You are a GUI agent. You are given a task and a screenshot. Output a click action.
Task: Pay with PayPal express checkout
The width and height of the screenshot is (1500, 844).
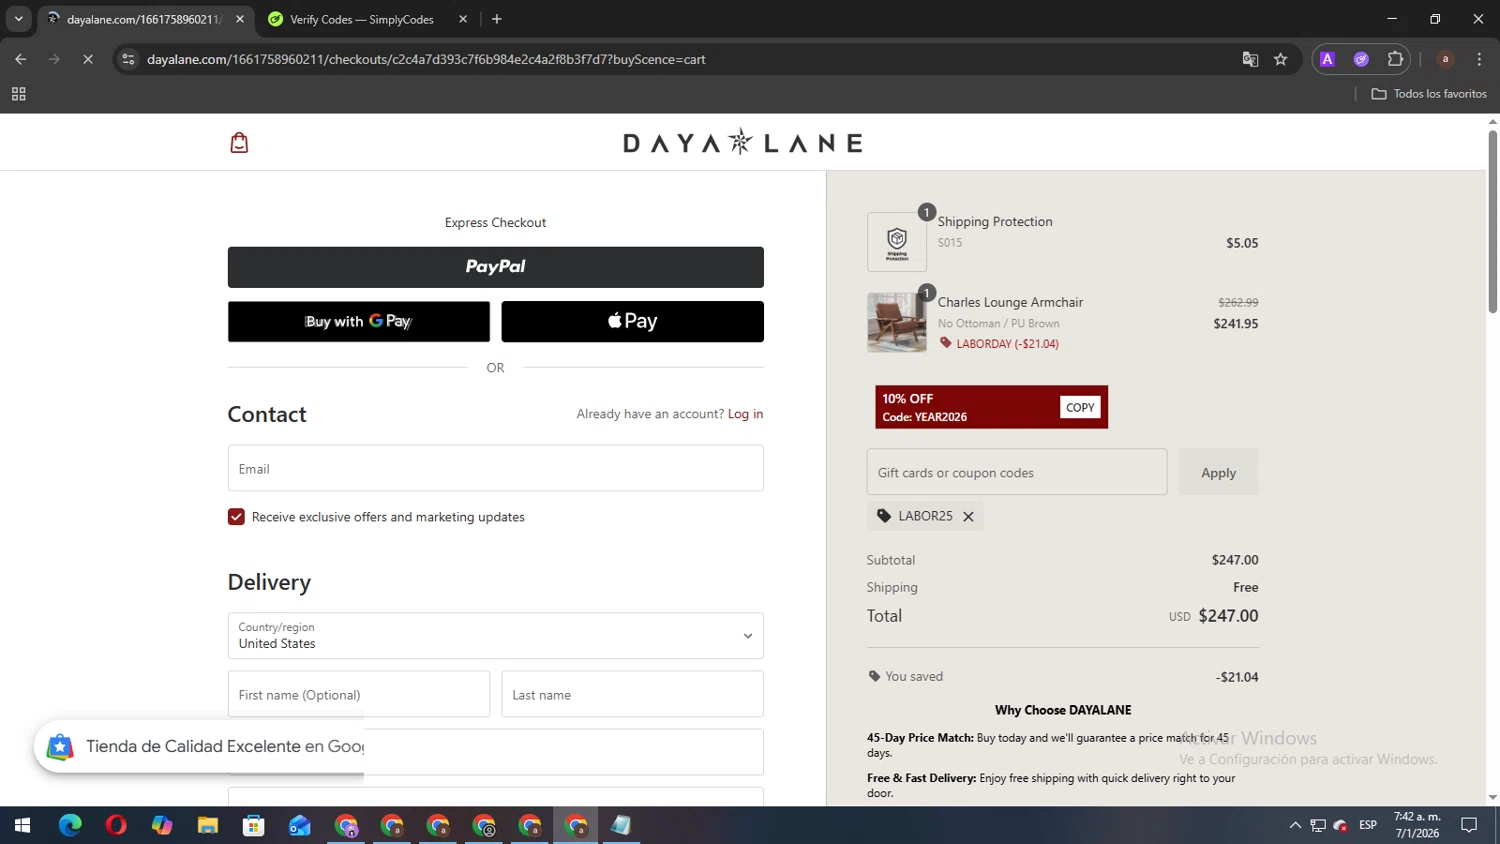pos(495,267)
